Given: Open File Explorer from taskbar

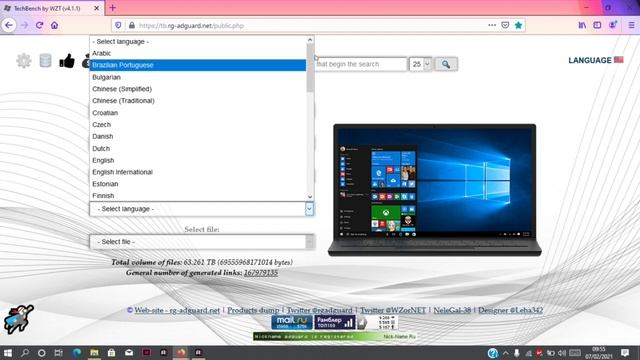Looking at the screenshot, I should [x=94, y=353].
